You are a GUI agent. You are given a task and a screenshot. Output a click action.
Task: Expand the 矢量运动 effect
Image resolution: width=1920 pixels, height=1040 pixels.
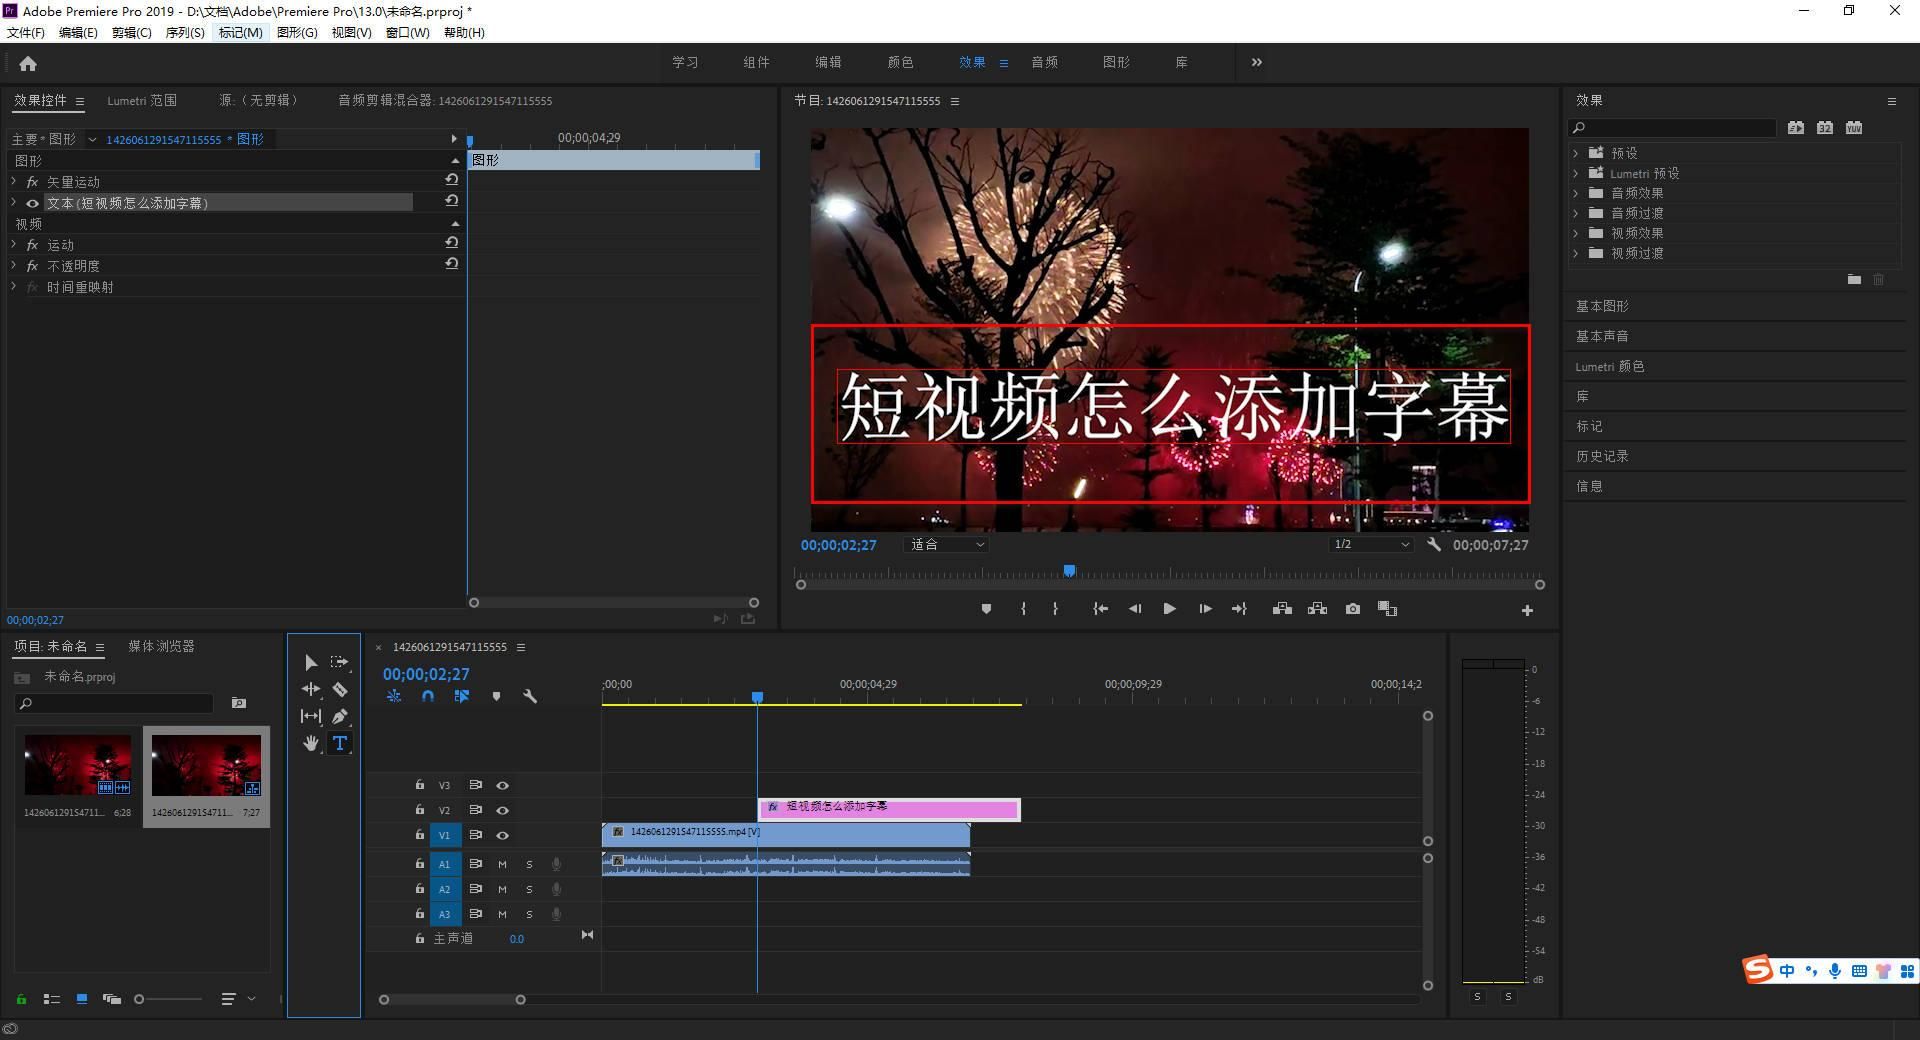tap(13, 182)
